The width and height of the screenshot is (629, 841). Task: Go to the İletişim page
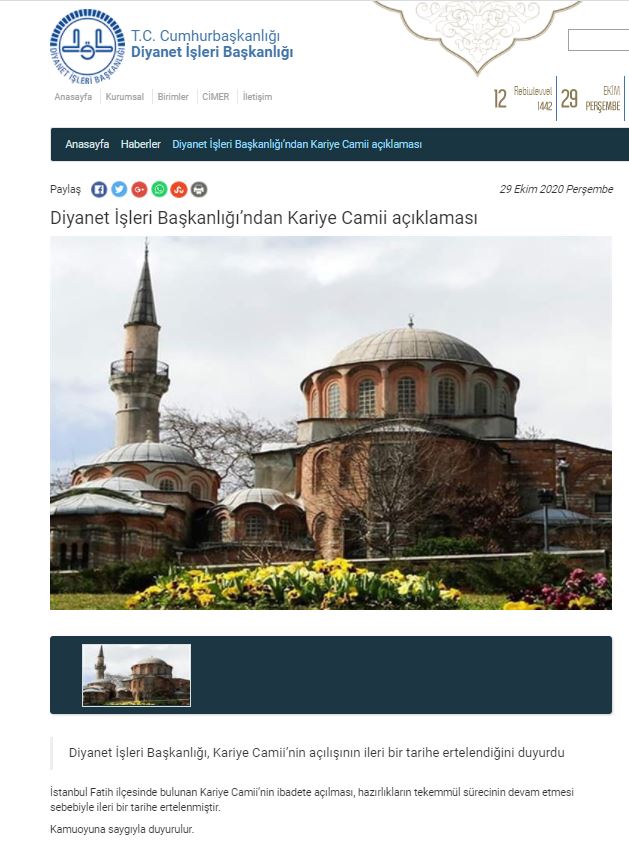(x=257, y=97)
